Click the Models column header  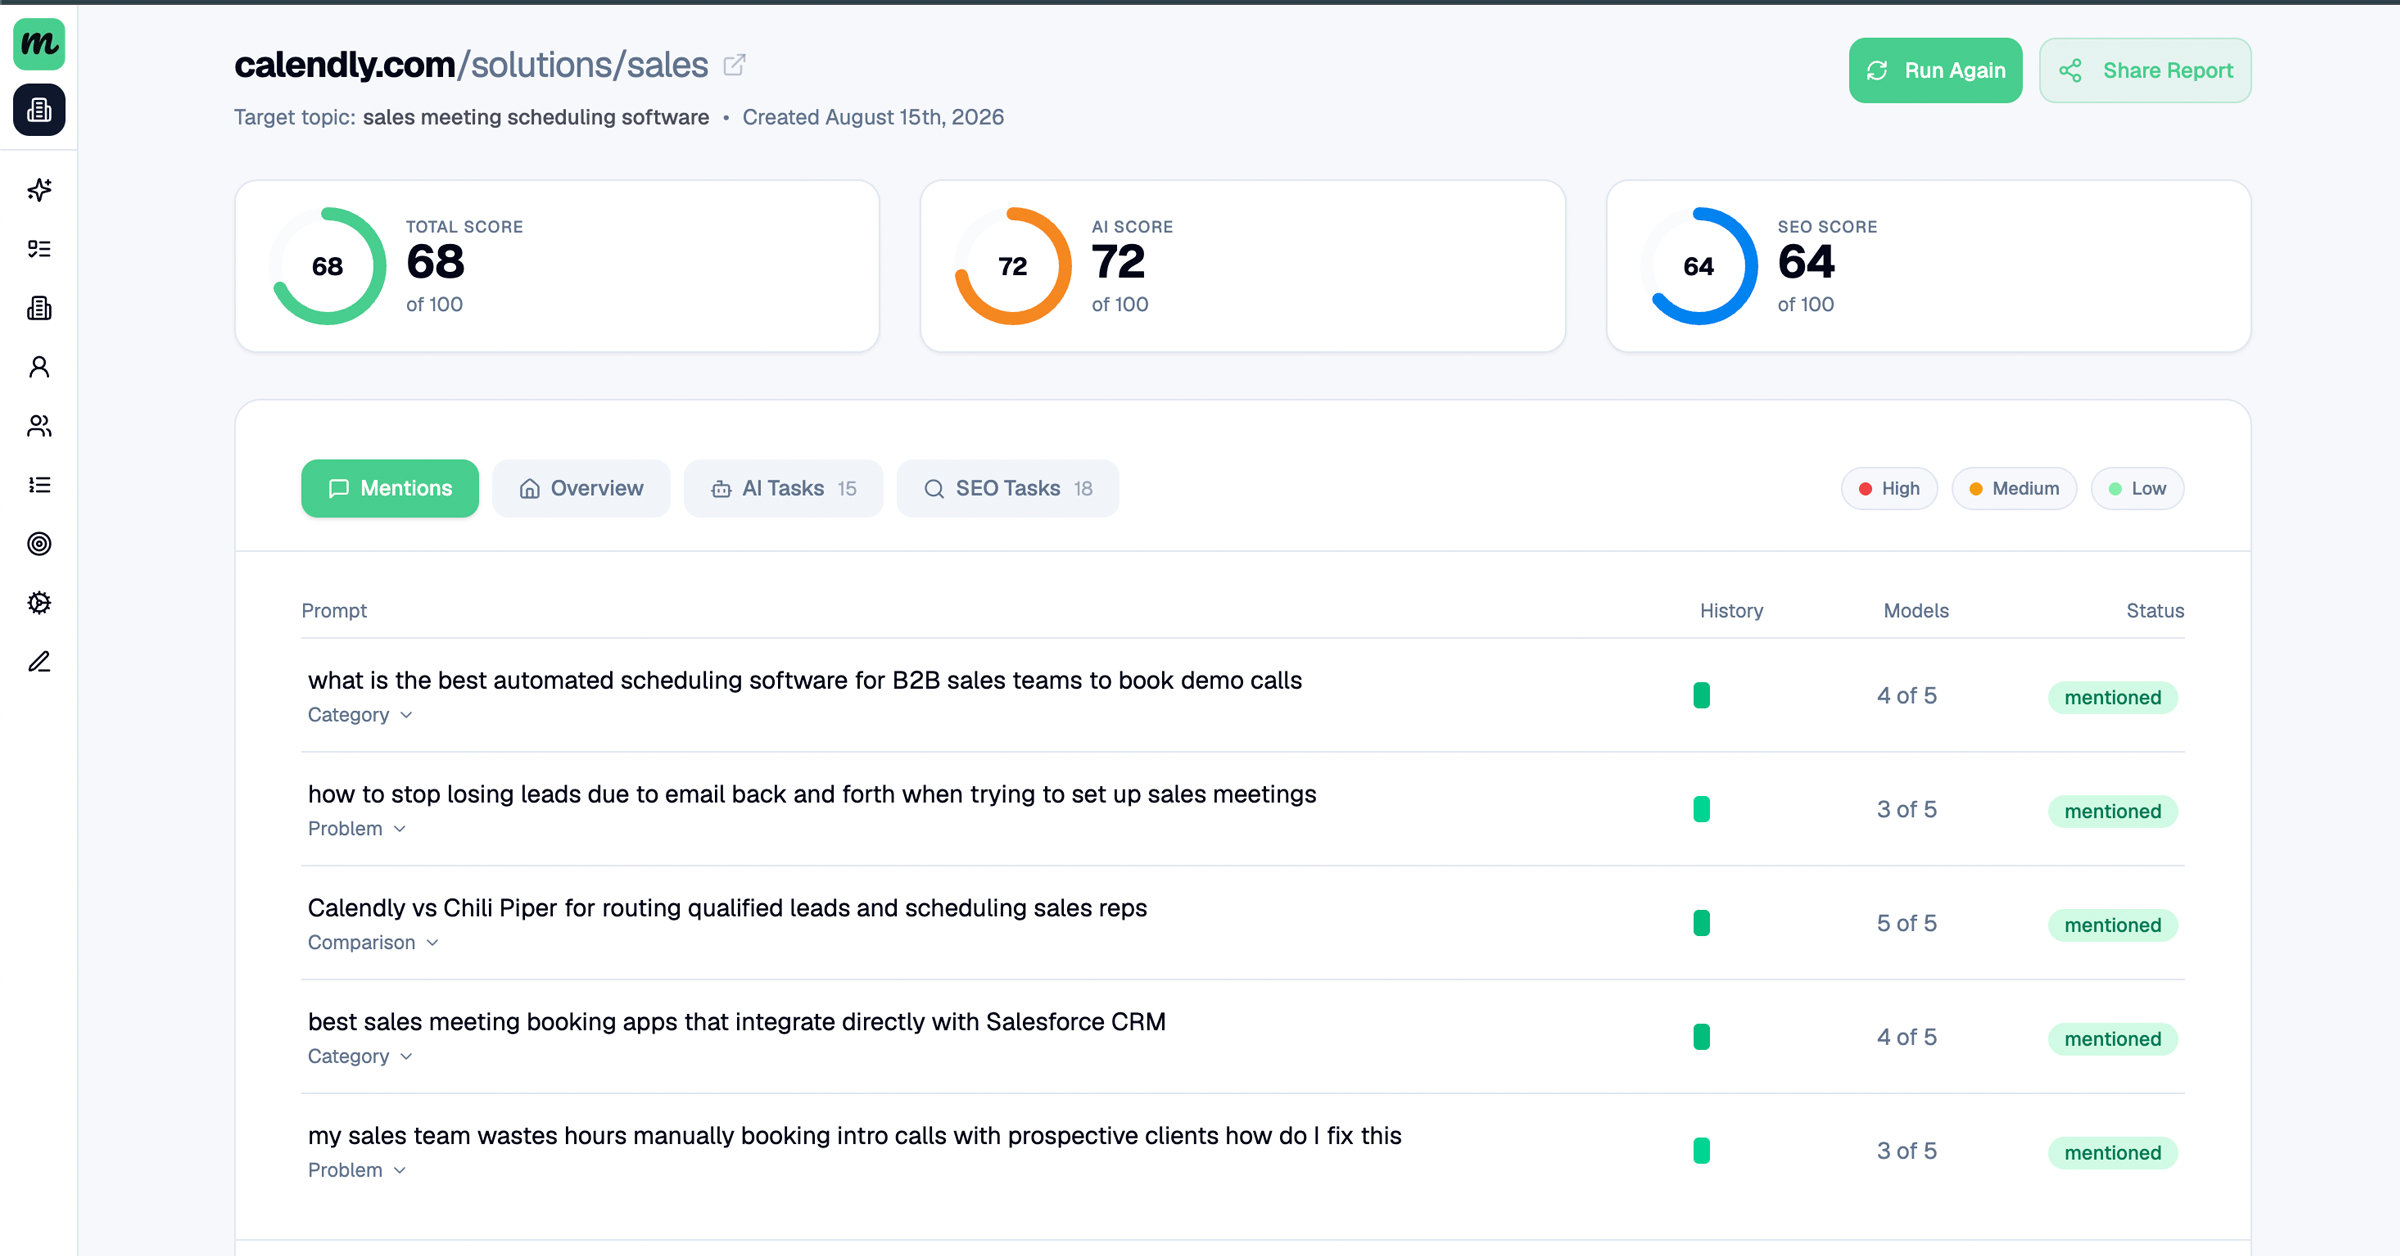coord(1916,611)
